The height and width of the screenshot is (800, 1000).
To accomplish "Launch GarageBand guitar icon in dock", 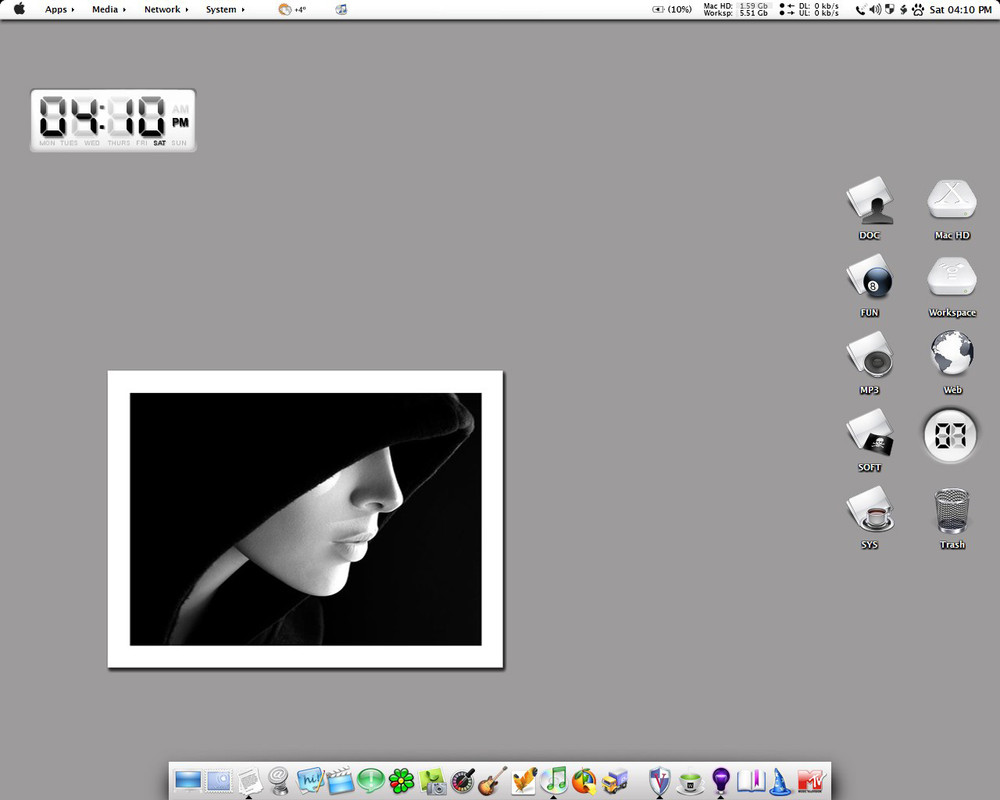I will coord(493,780).
